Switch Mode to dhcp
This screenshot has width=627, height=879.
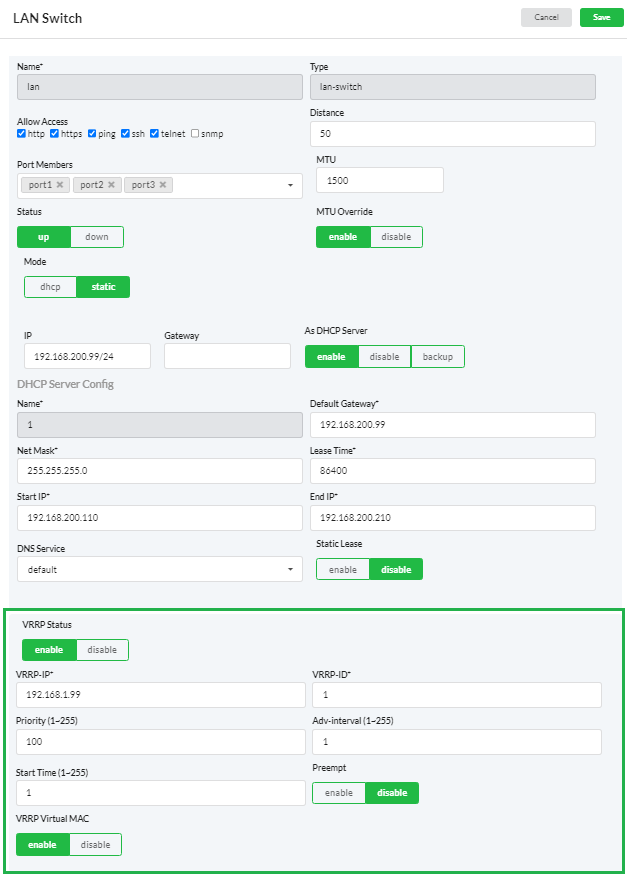[50, 286]
